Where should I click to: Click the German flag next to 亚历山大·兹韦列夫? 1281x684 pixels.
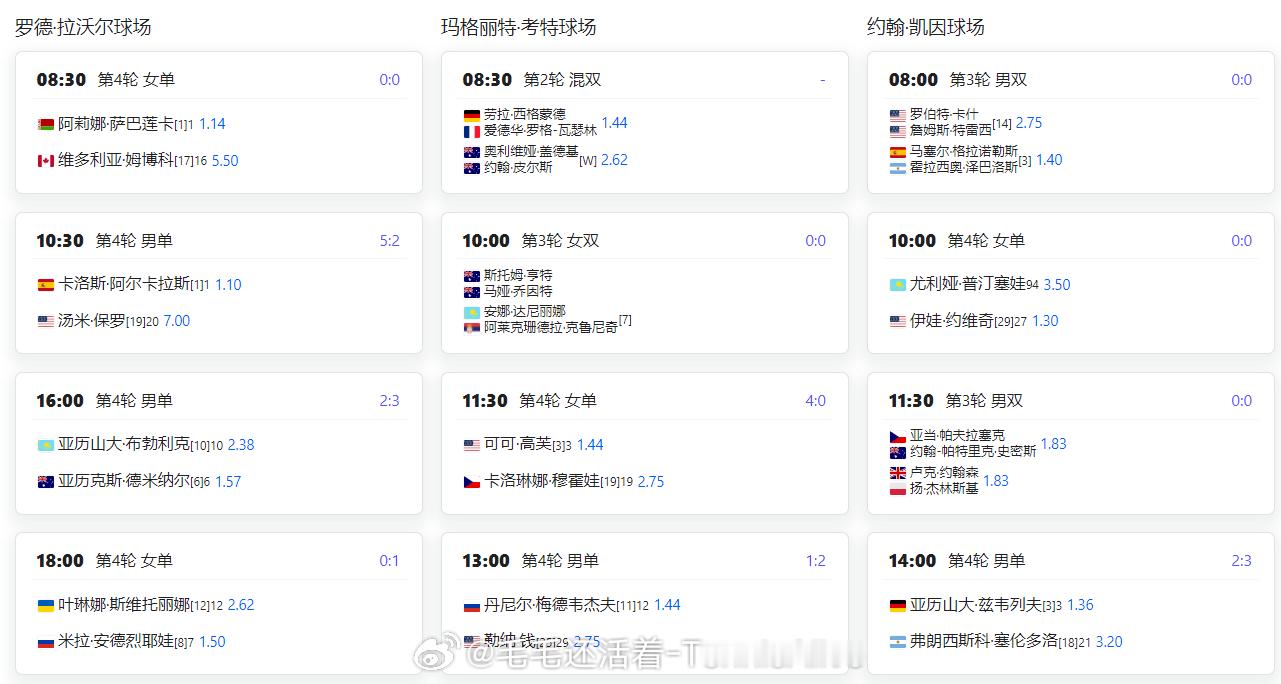tap(897, 605)
